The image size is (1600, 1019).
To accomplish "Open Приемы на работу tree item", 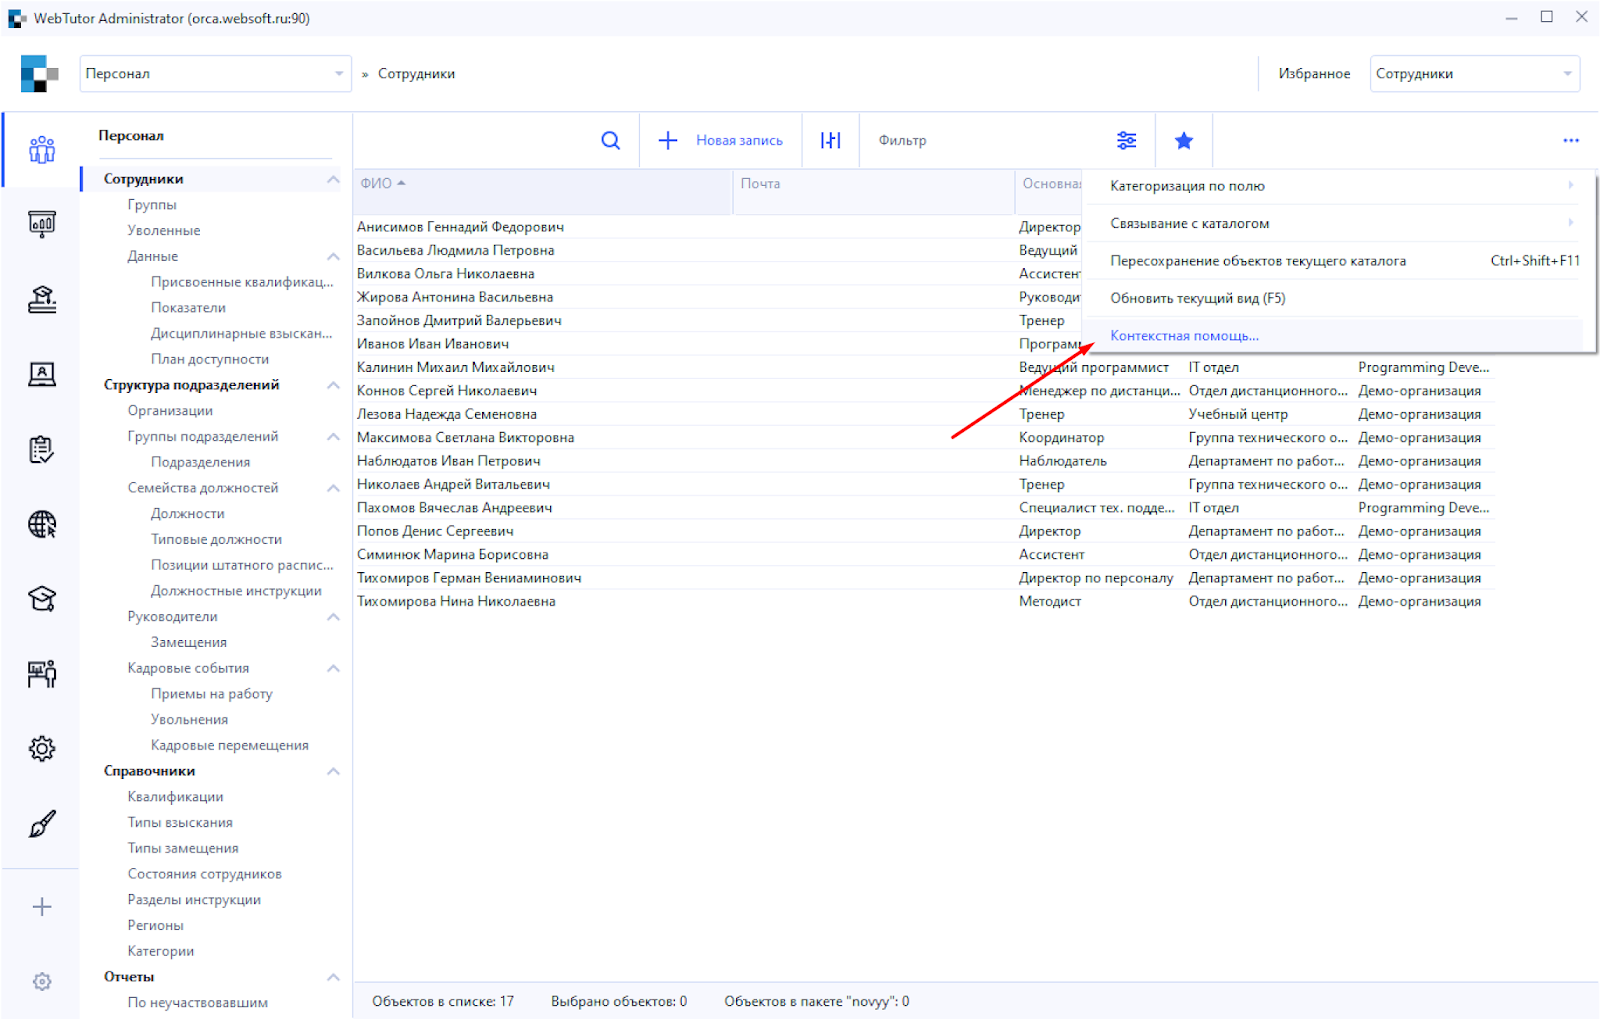I will (x=211, y=694).
